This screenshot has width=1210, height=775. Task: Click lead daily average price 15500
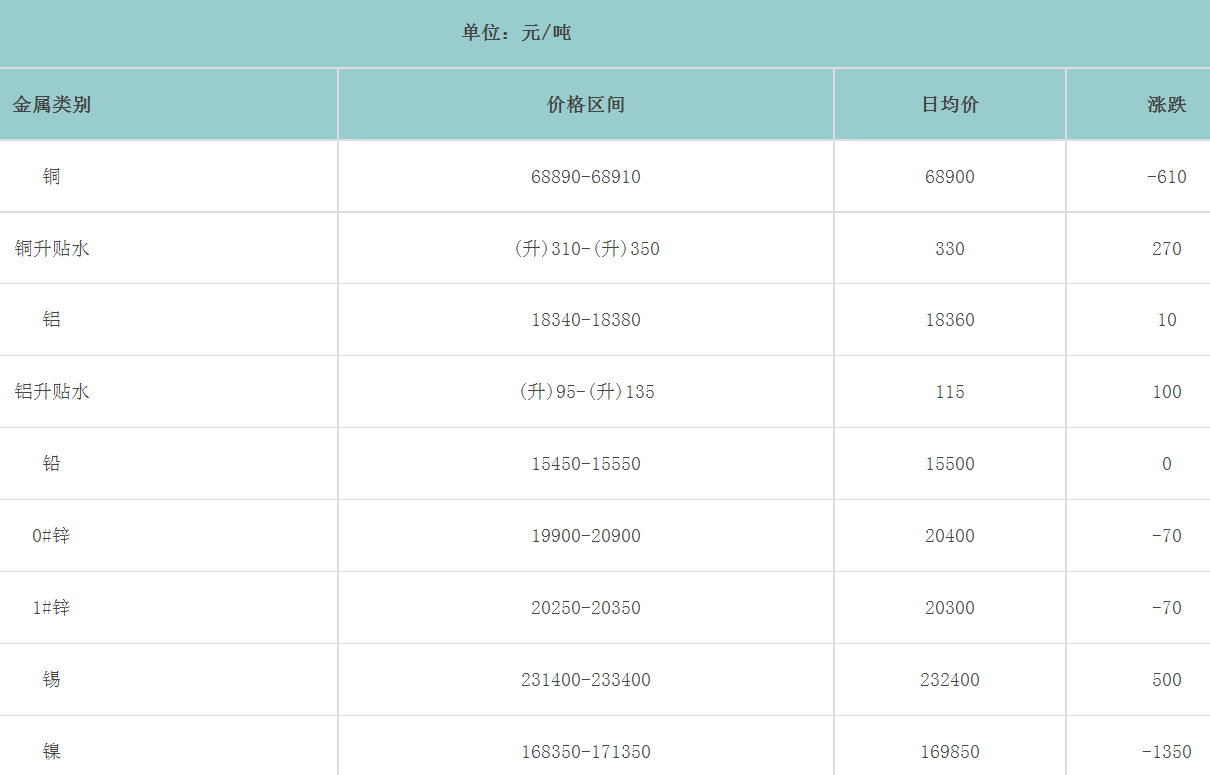point(950,465)
